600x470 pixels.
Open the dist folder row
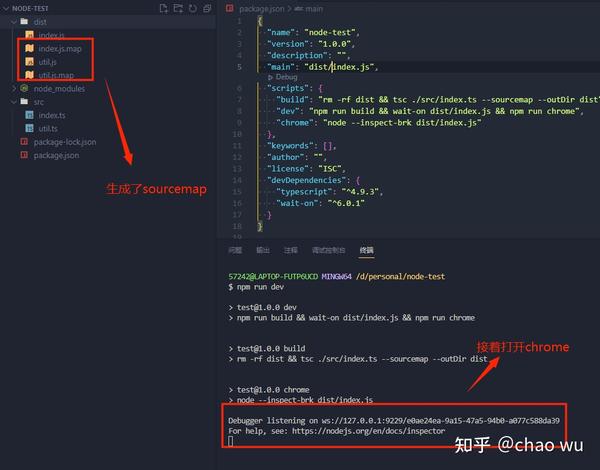[108, 22]
